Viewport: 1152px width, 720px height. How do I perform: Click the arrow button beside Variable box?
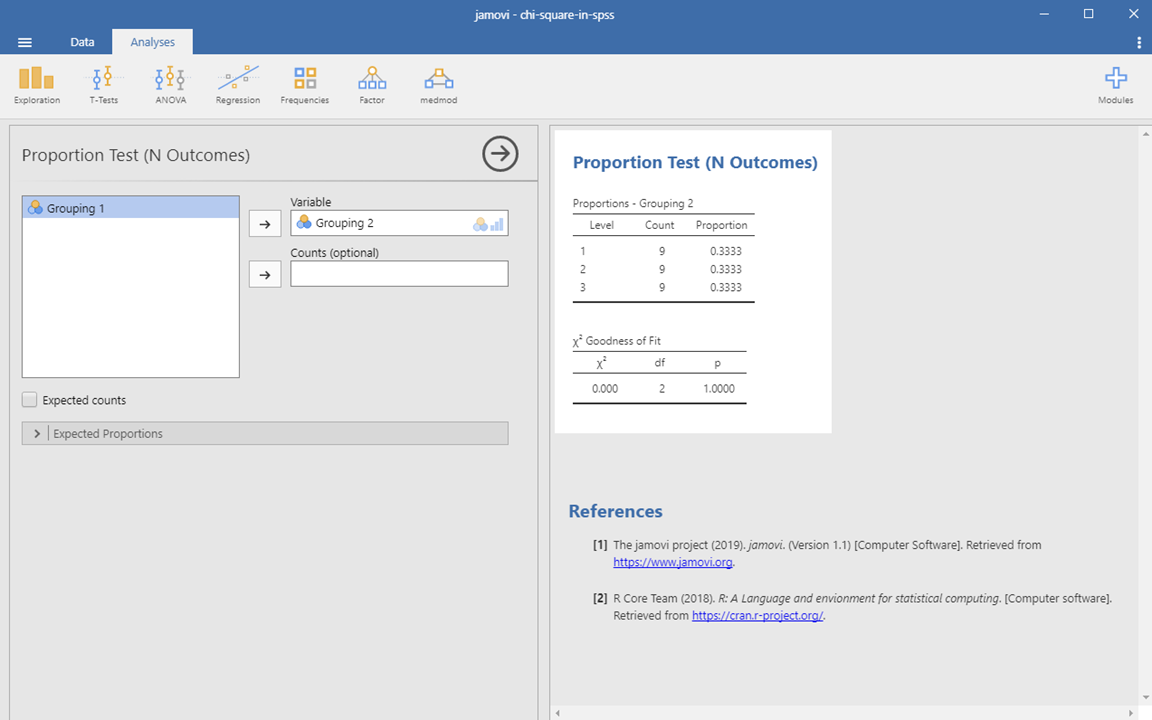tap(264, 224)
